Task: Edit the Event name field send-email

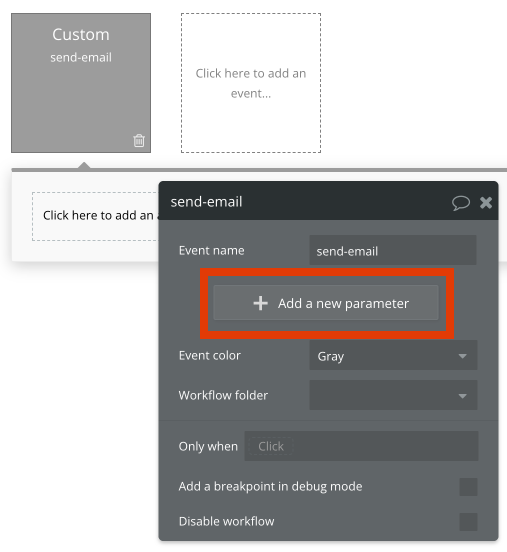Action: 393,250
